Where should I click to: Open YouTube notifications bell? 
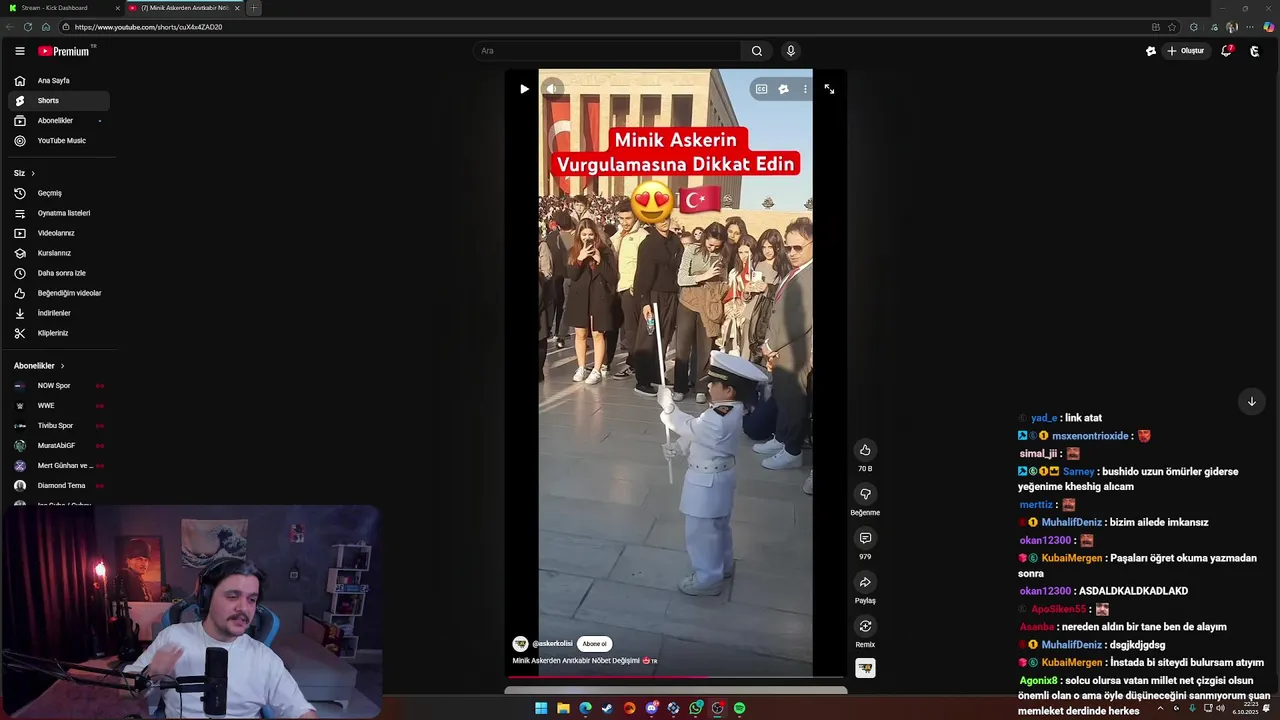tap(1226, 51)
